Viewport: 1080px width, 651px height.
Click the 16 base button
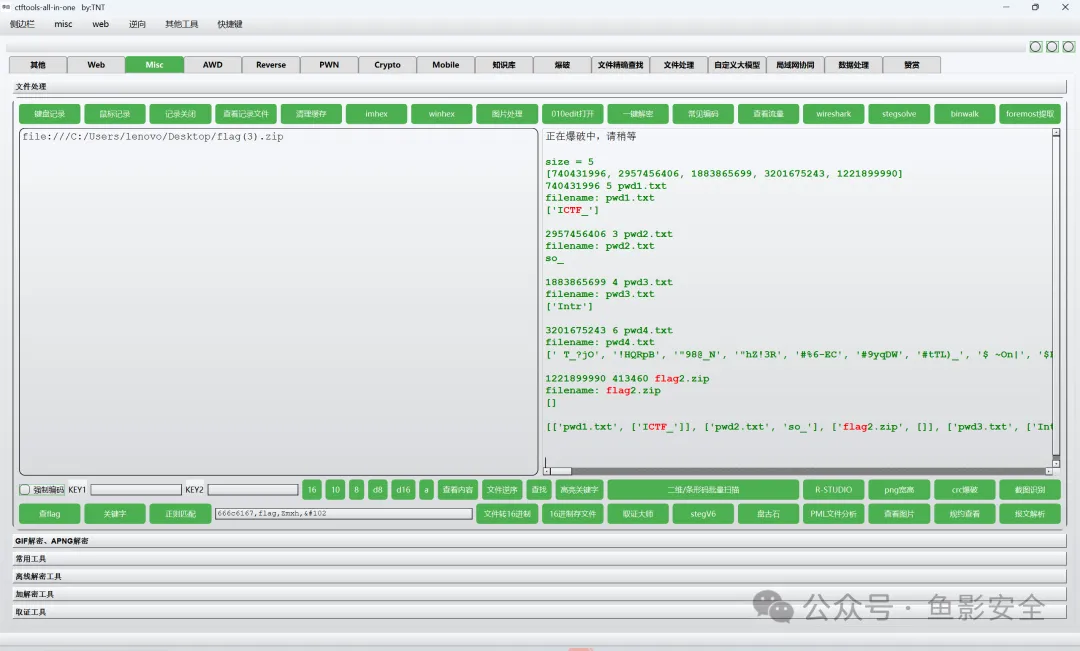pos(312,490)
